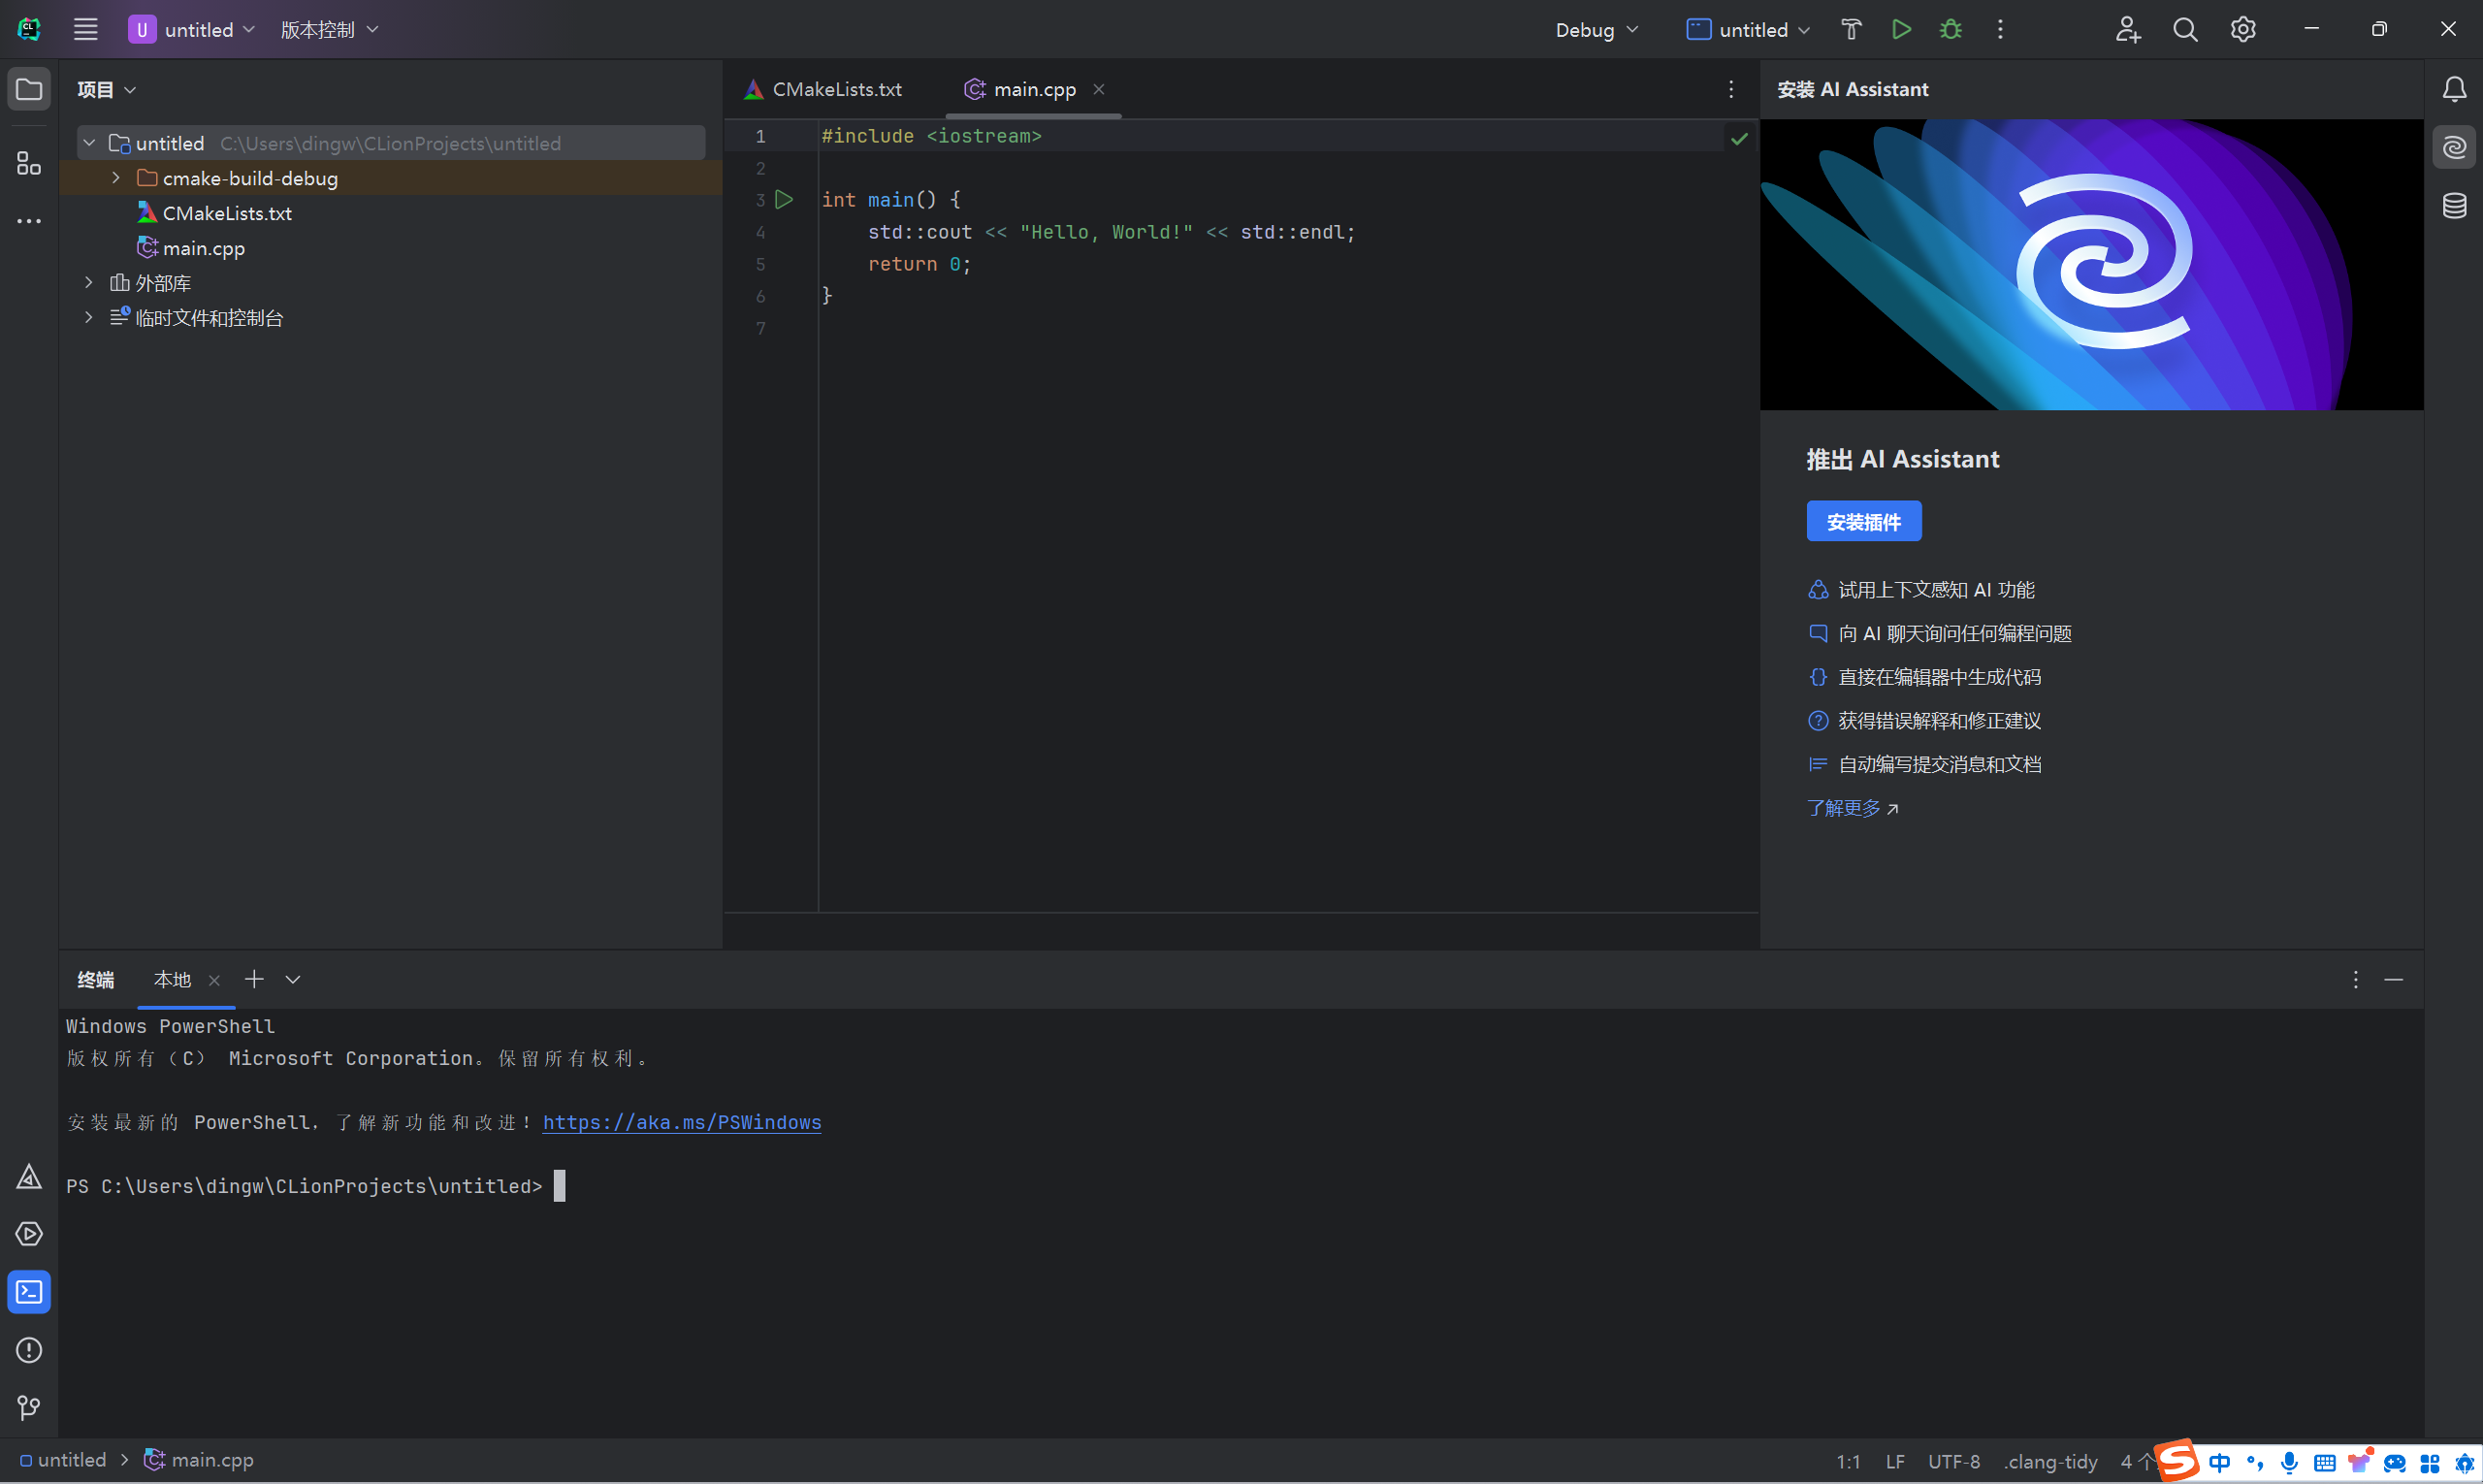
Task: Click the gutter run arrow beside main()
Action: [784, 200]
